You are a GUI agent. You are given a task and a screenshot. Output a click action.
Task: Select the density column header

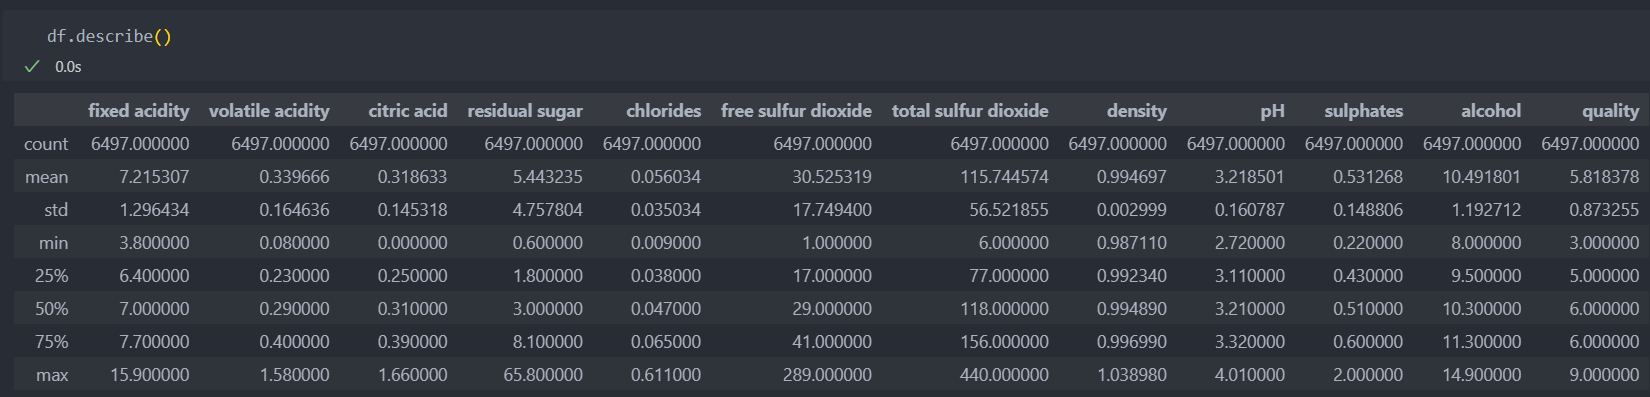[1137, 111]
